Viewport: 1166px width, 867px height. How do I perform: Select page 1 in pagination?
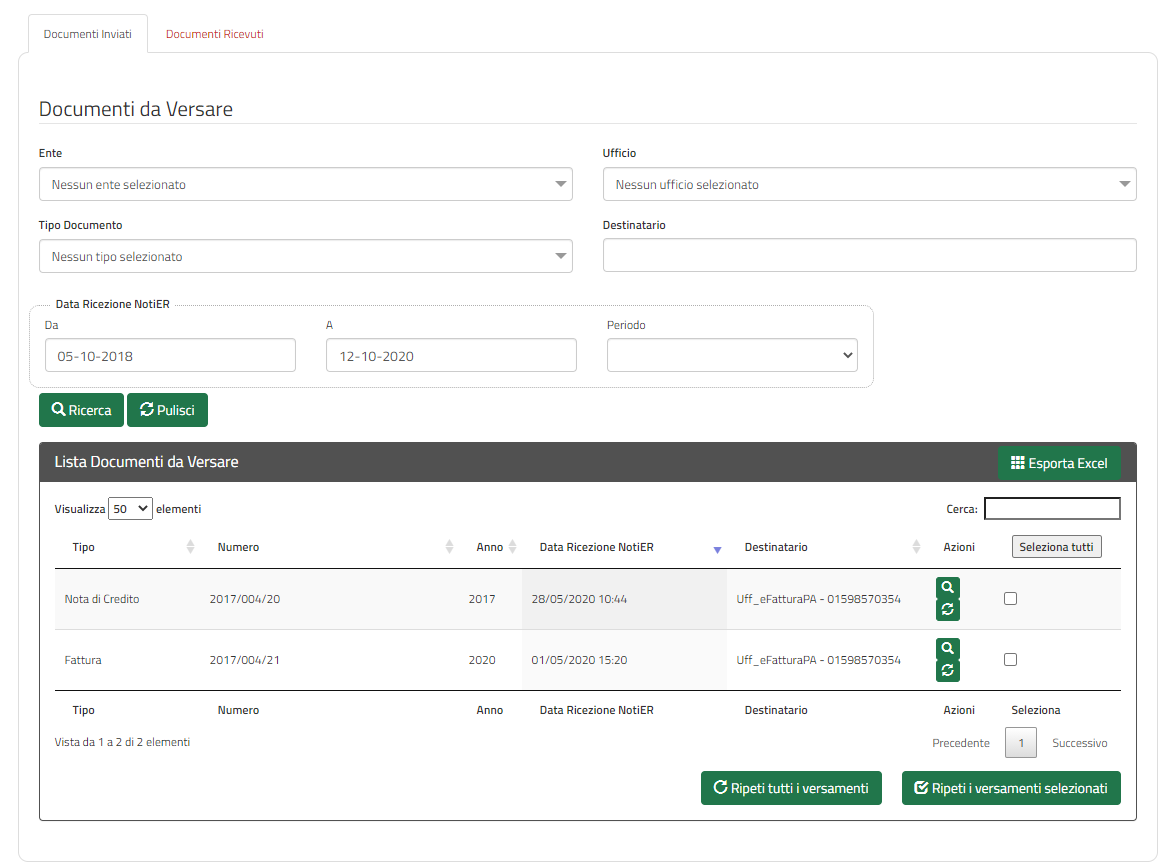[1021, 743]
